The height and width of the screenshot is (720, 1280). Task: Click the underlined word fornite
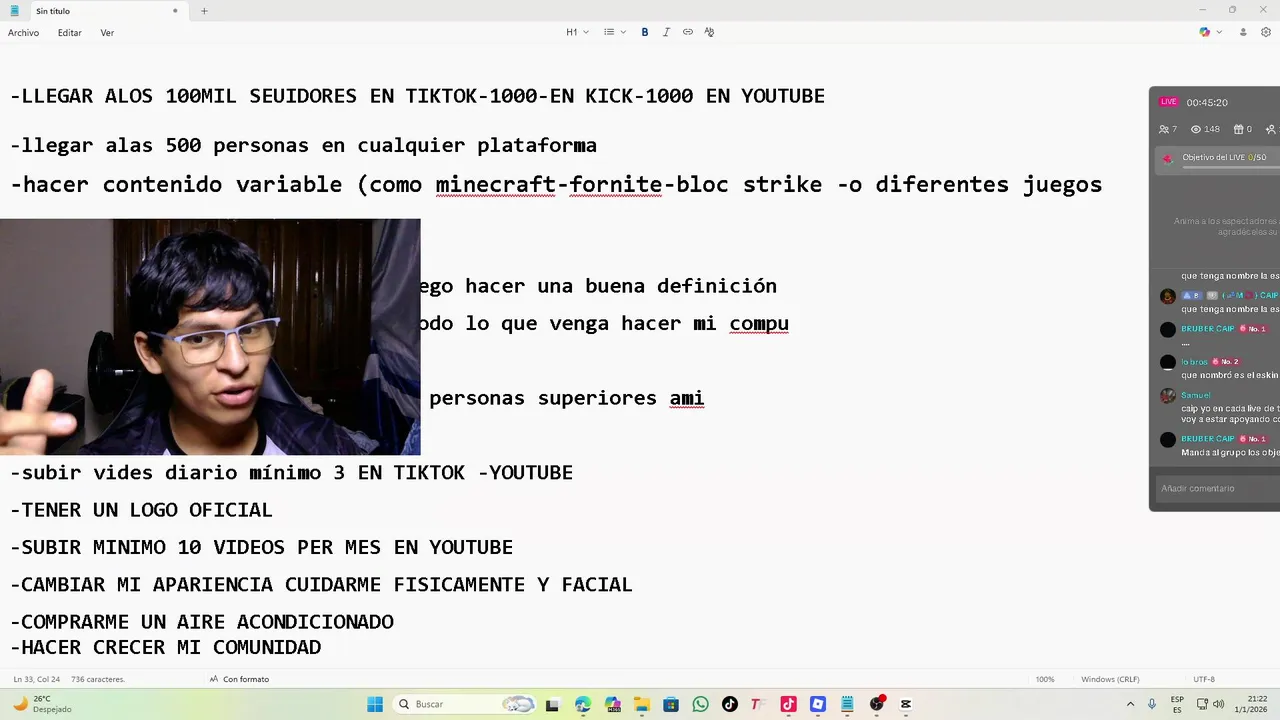pos(615,185)
